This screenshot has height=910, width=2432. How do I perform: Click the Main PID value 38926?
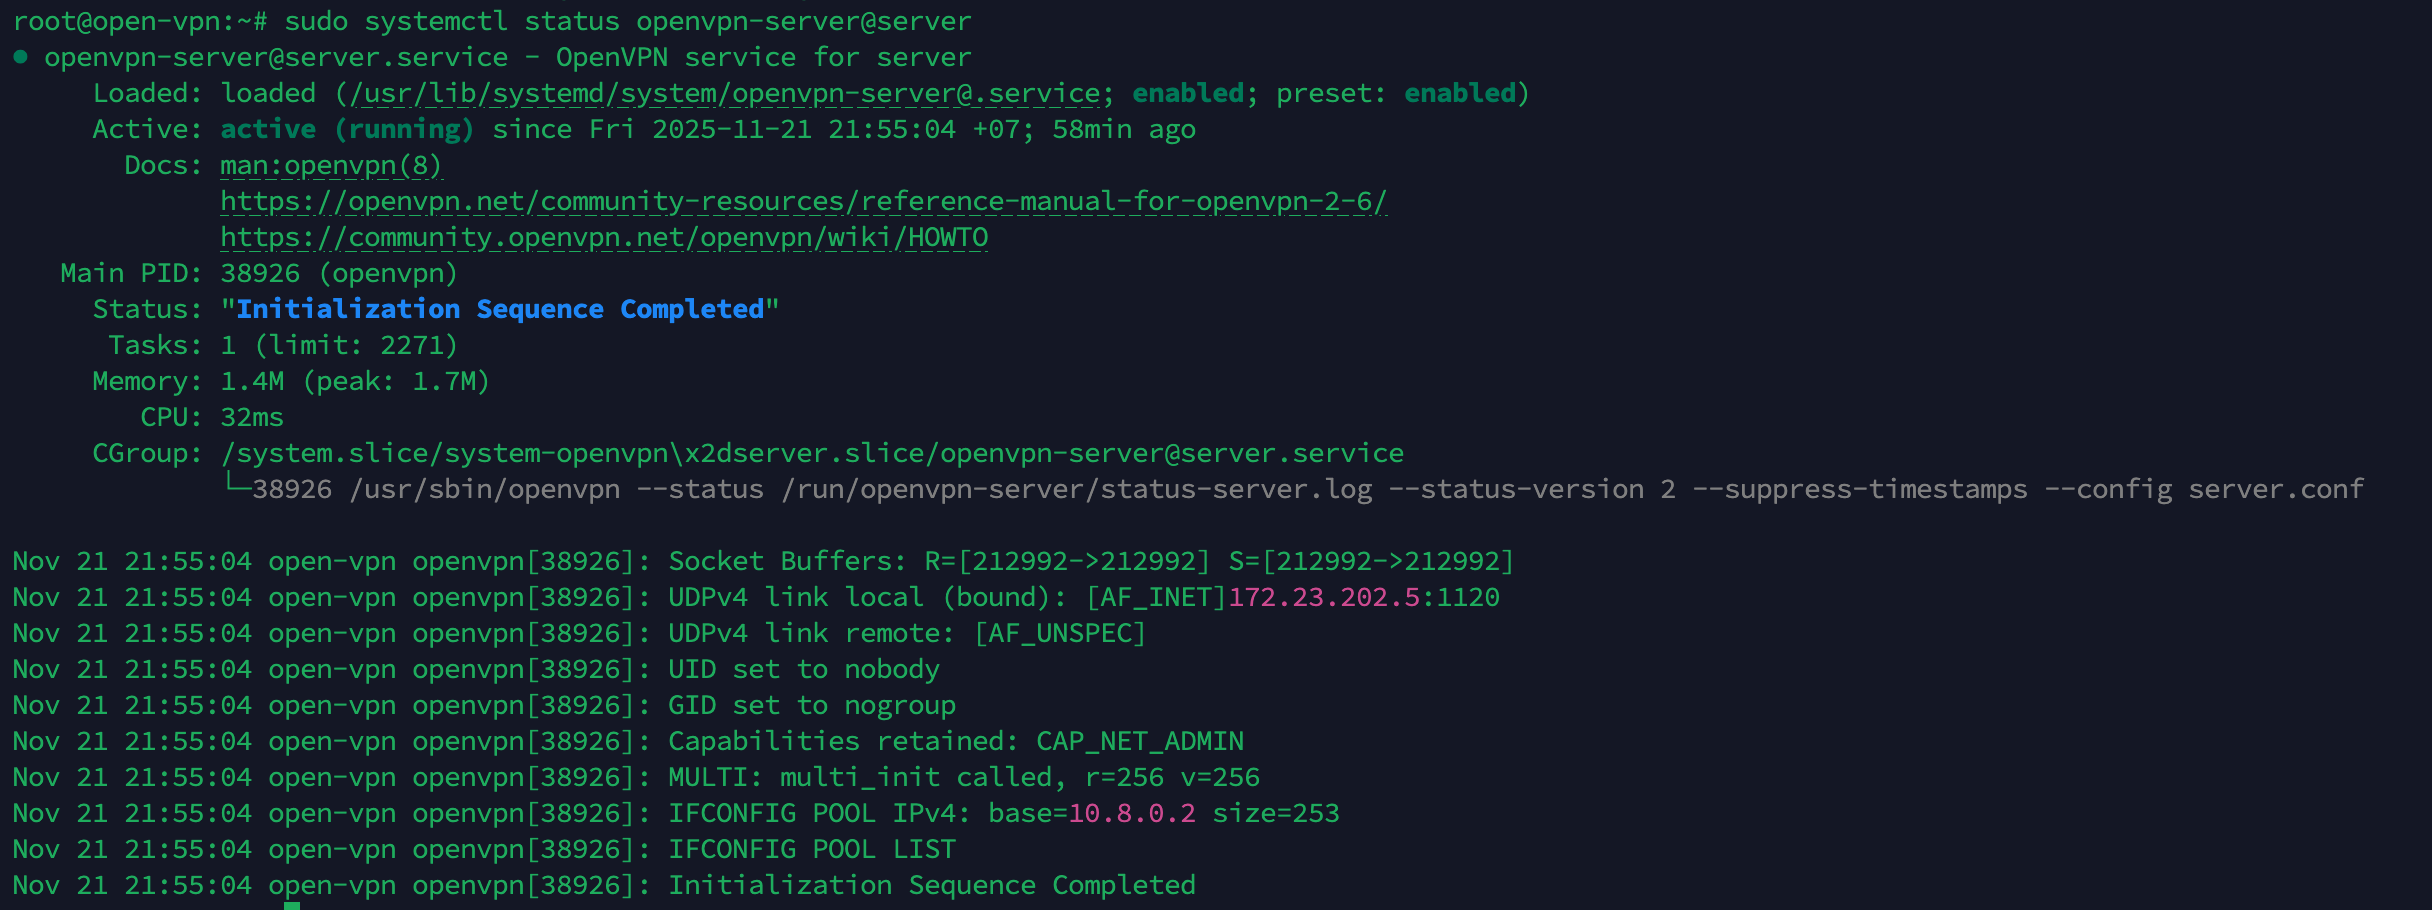tap(260, 273)
